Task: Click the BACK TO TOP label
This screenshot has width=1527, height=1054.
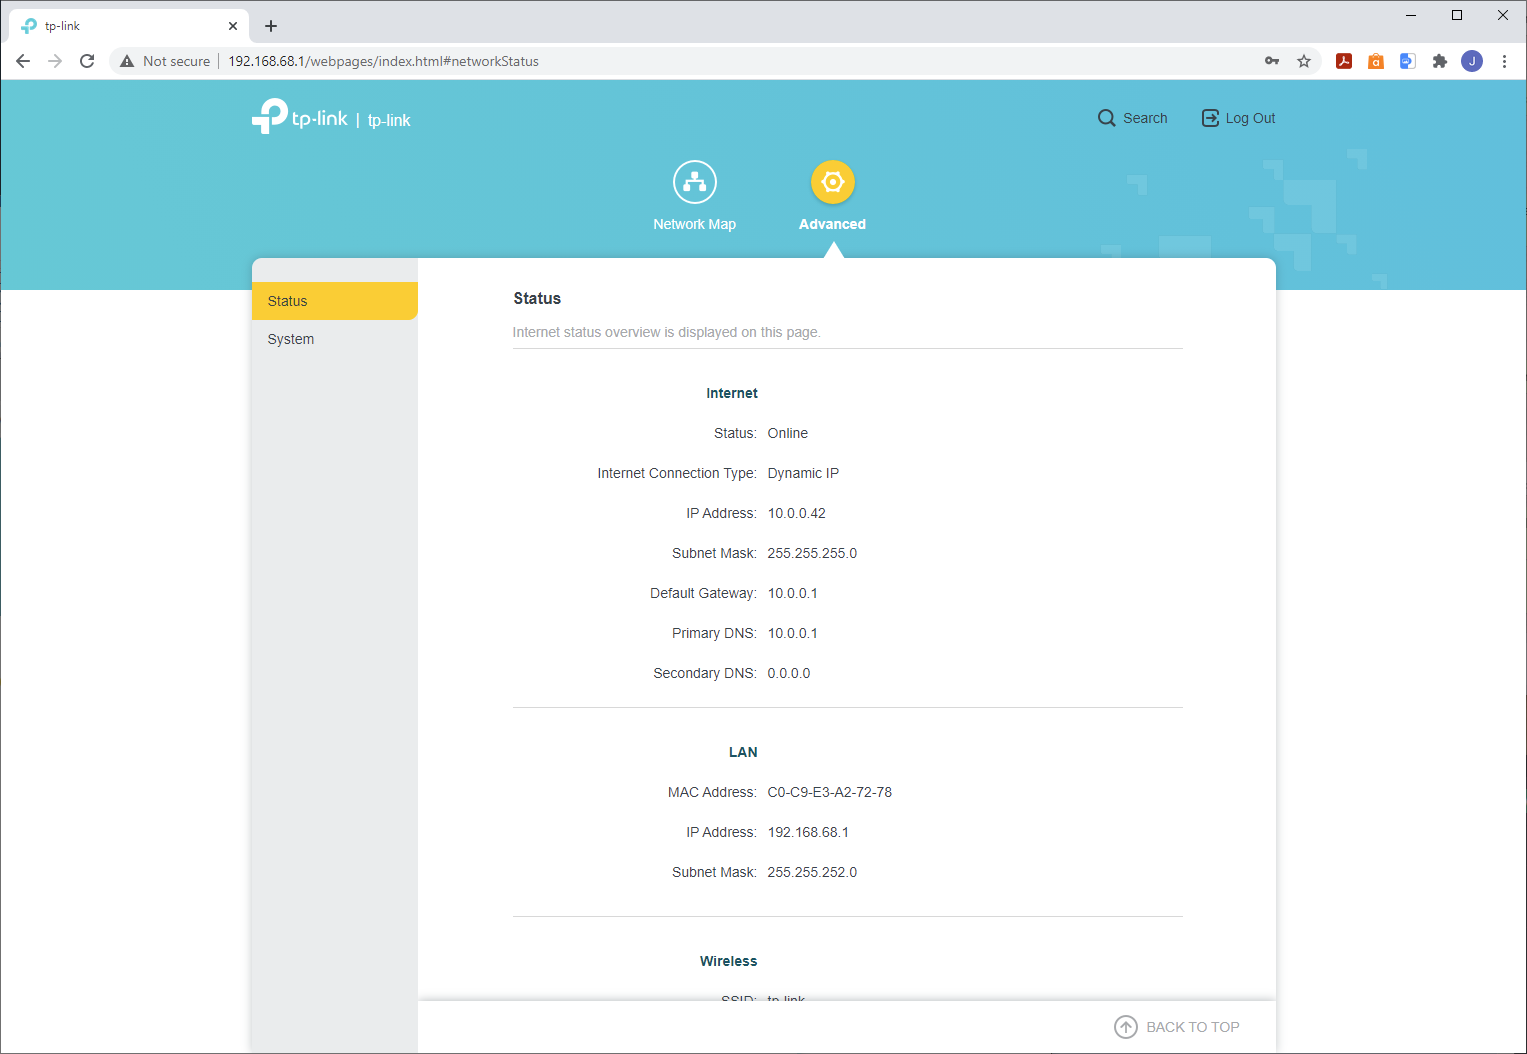Action: click(1193, 1027)
